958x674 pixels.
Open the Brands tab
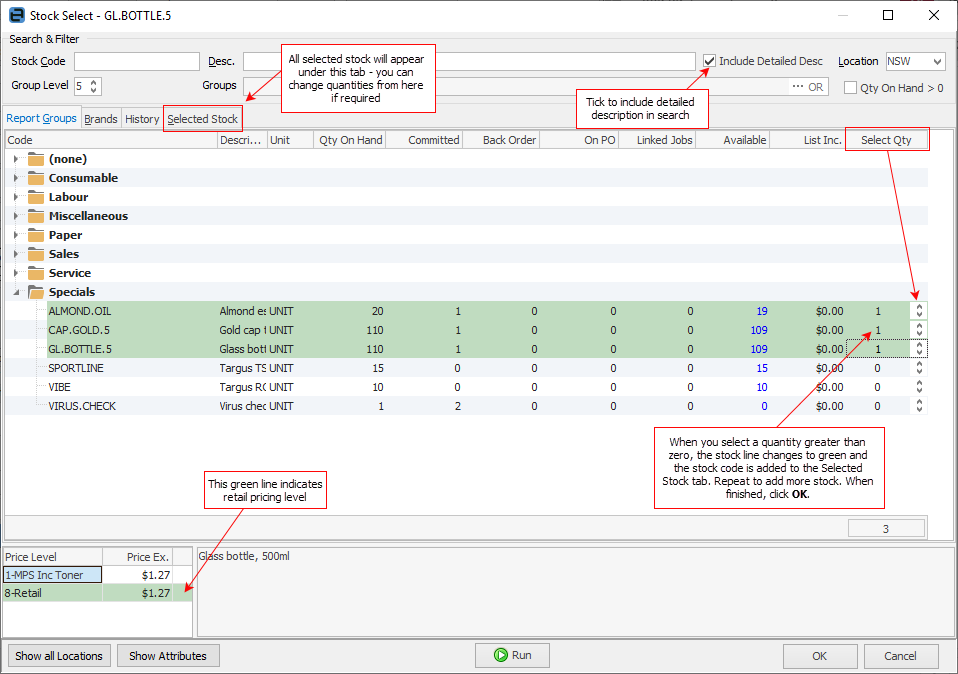(100, 119)
